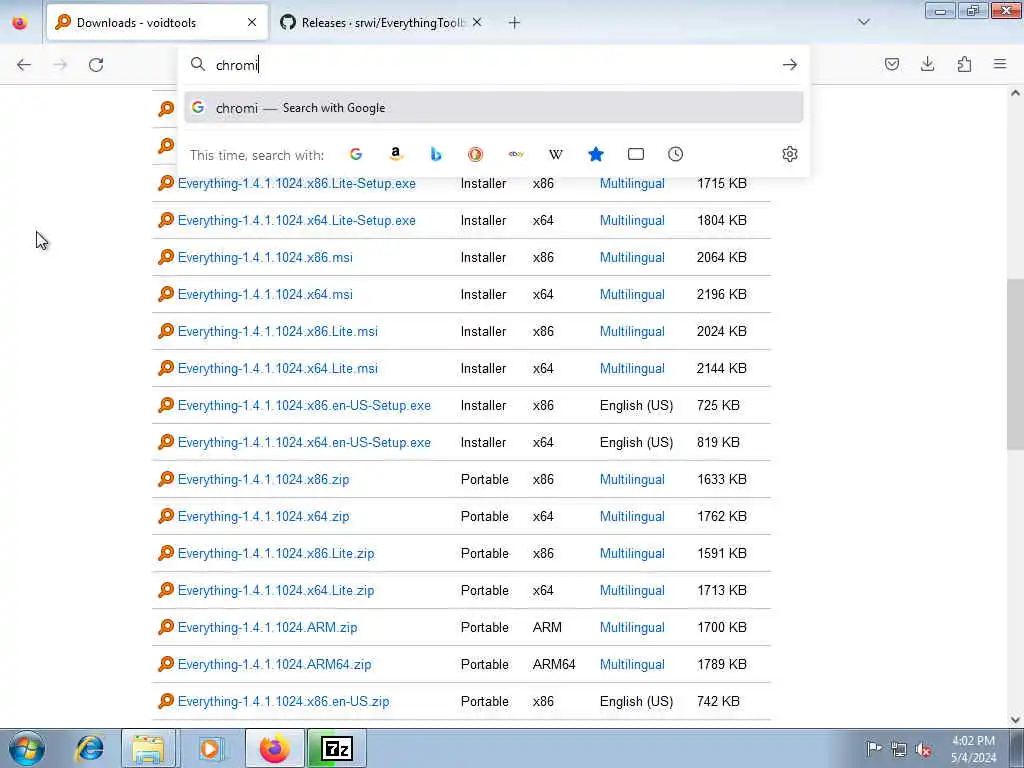Switch to Releases srwi/EverythingToolbar tab

[x=381, y=23]
